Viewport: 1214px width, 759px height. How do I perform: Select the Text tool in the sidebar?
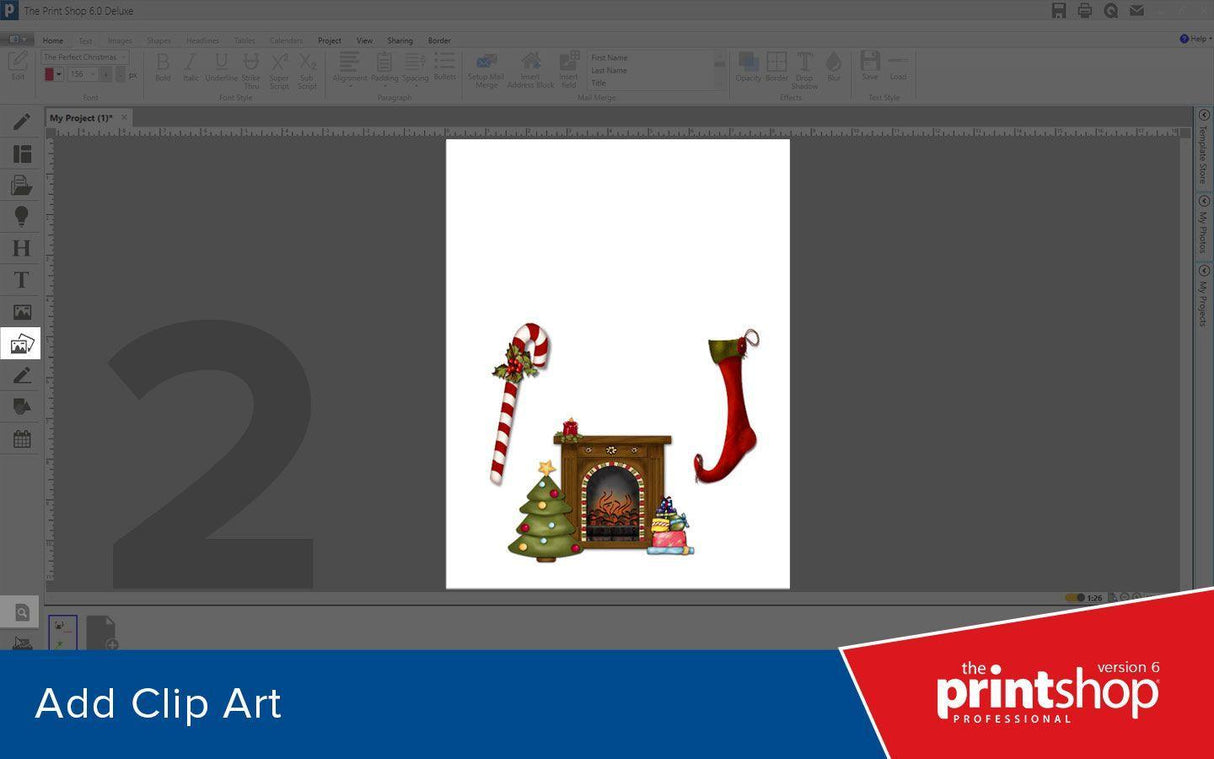click(20, 280)
